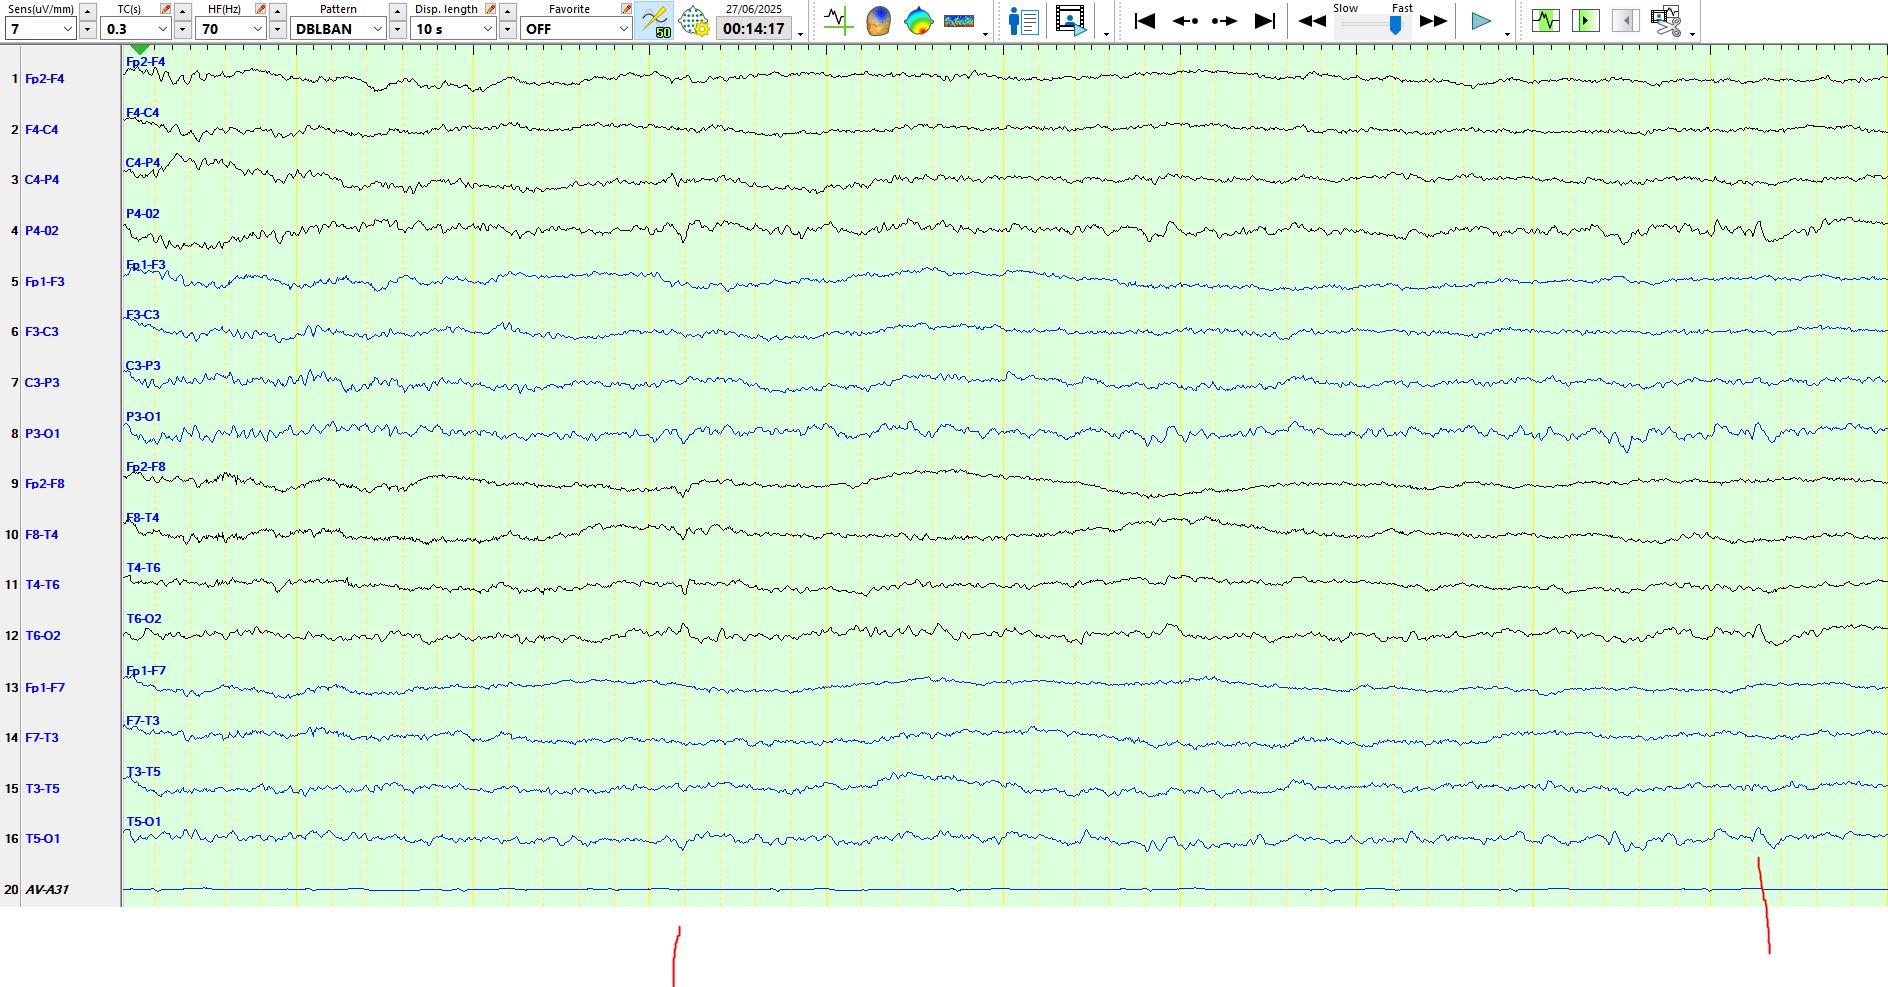The height and width of the screenshot is (987, 1888).
Task: Select channel 2 F4-C4 in channel list
Action: [x=41, y=130]
